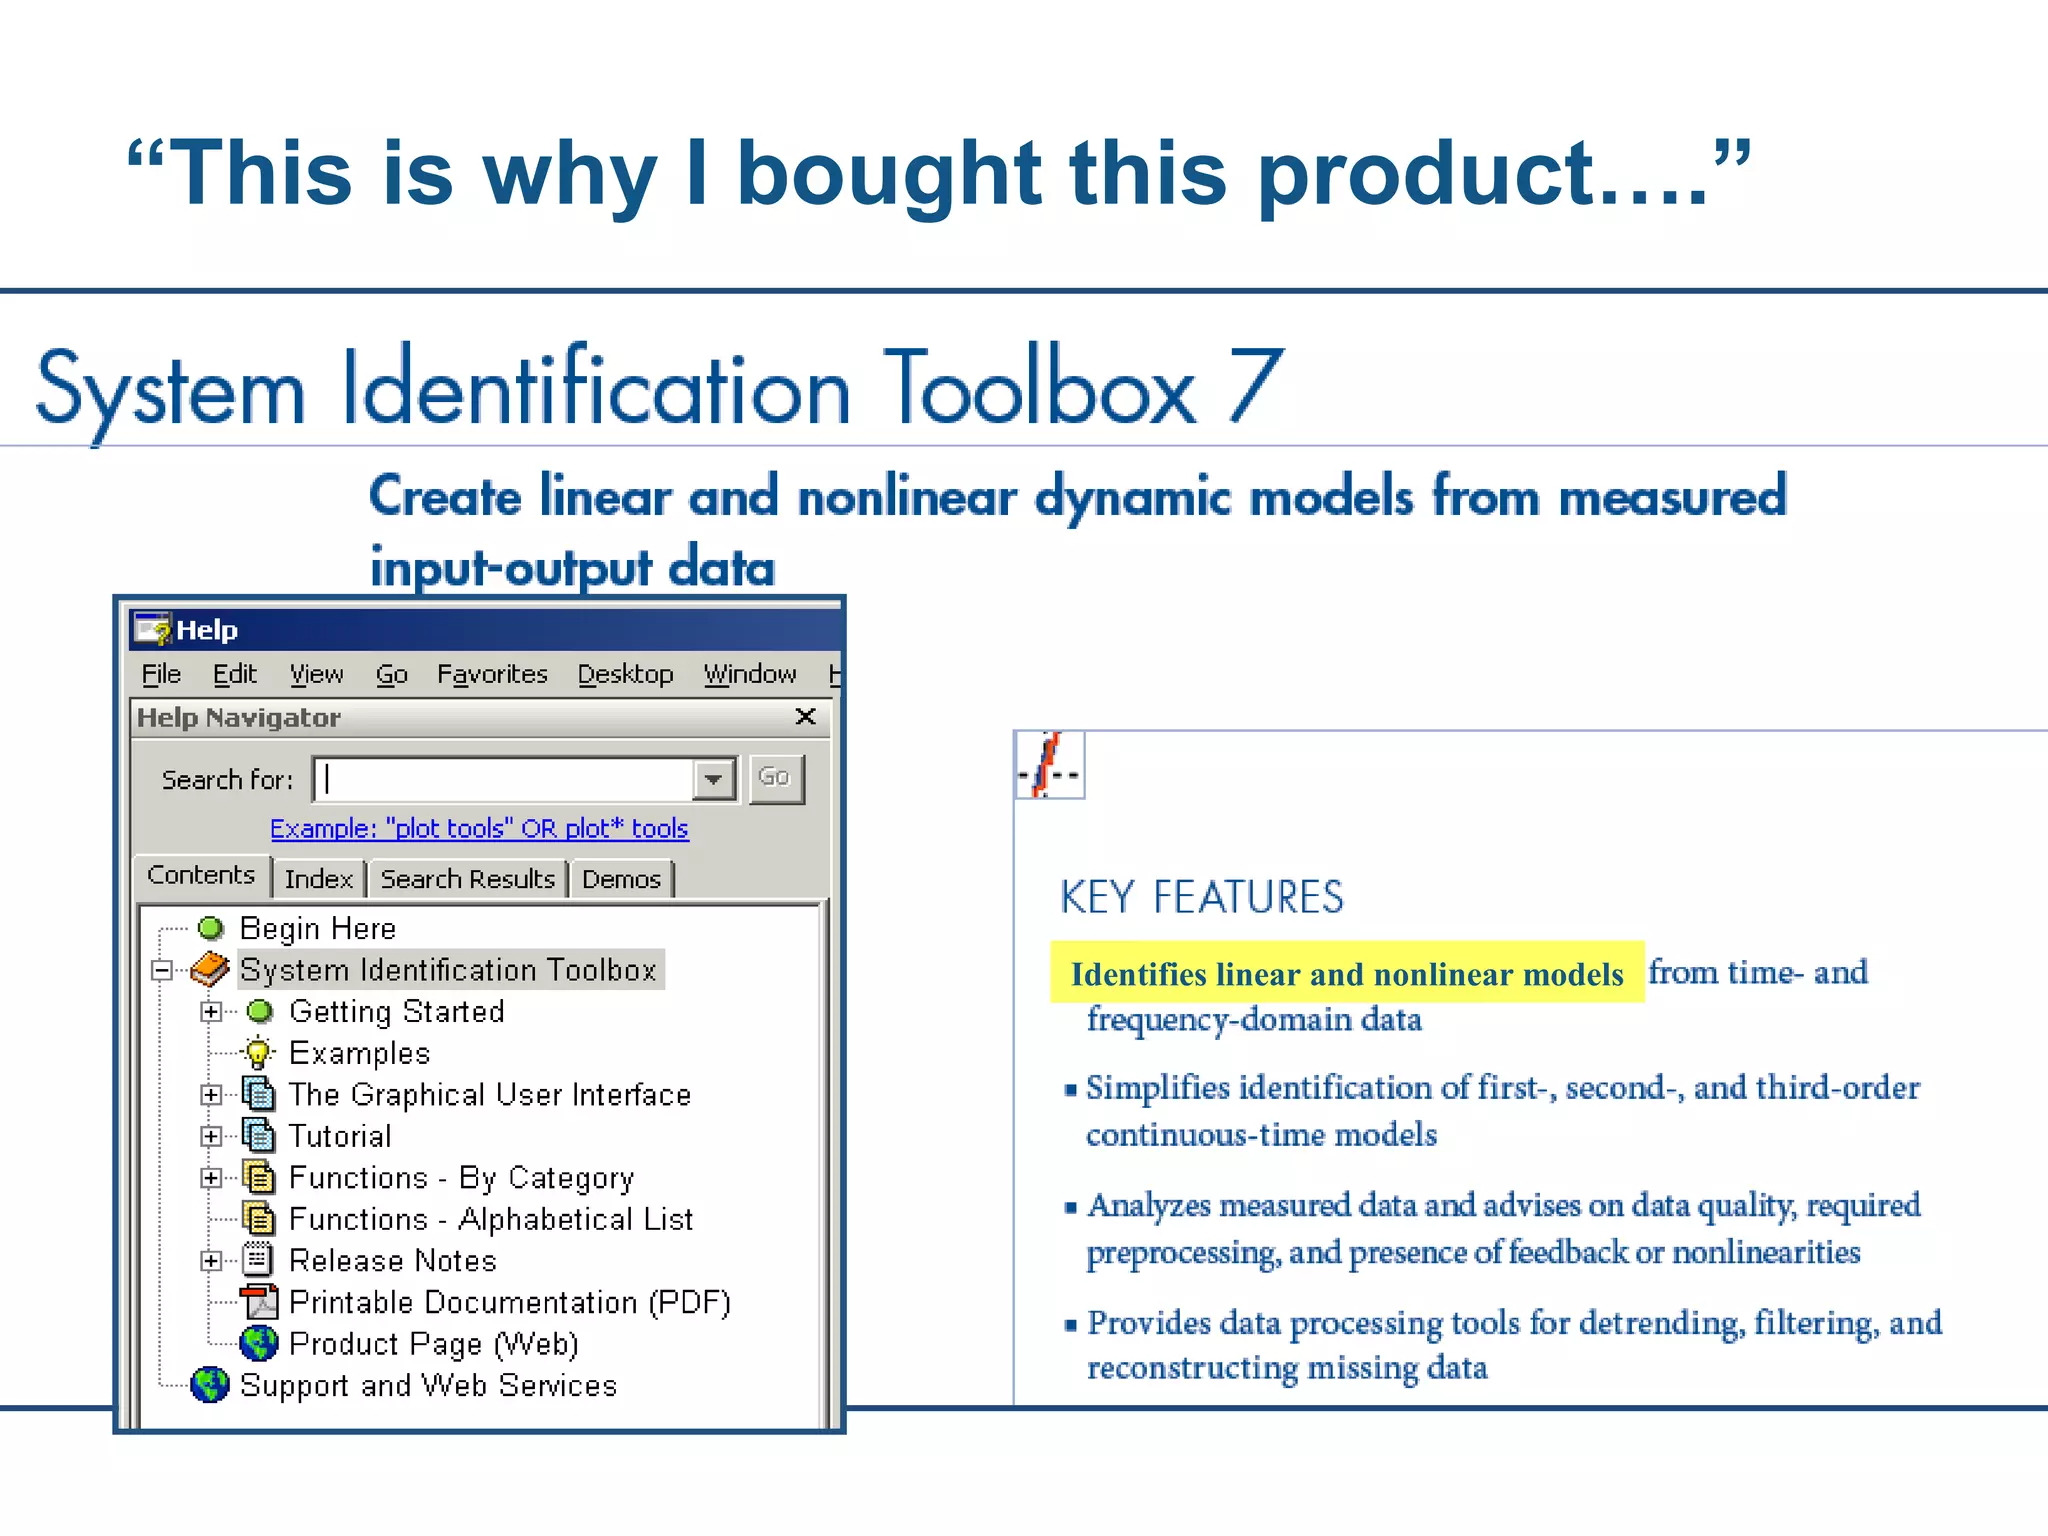Select Support and Web Services item

428,1386
